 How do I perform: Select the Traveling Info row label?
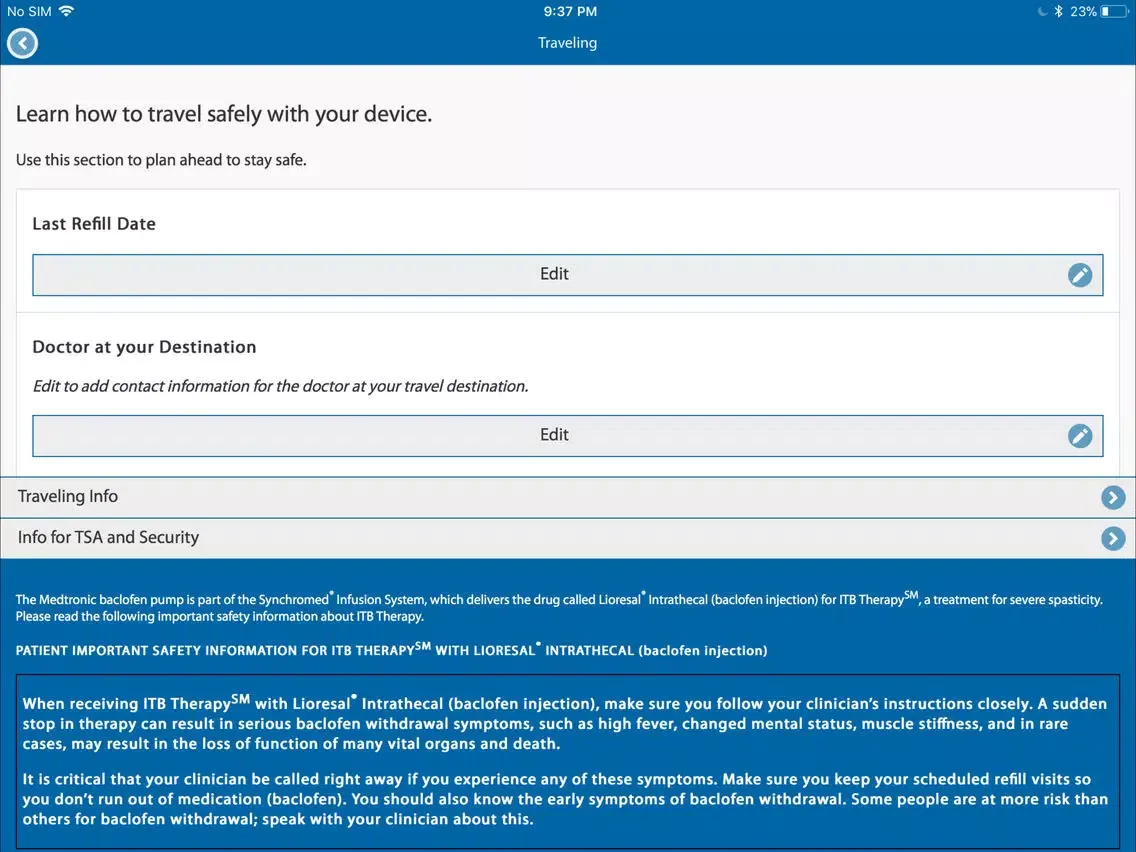(68, 497)
